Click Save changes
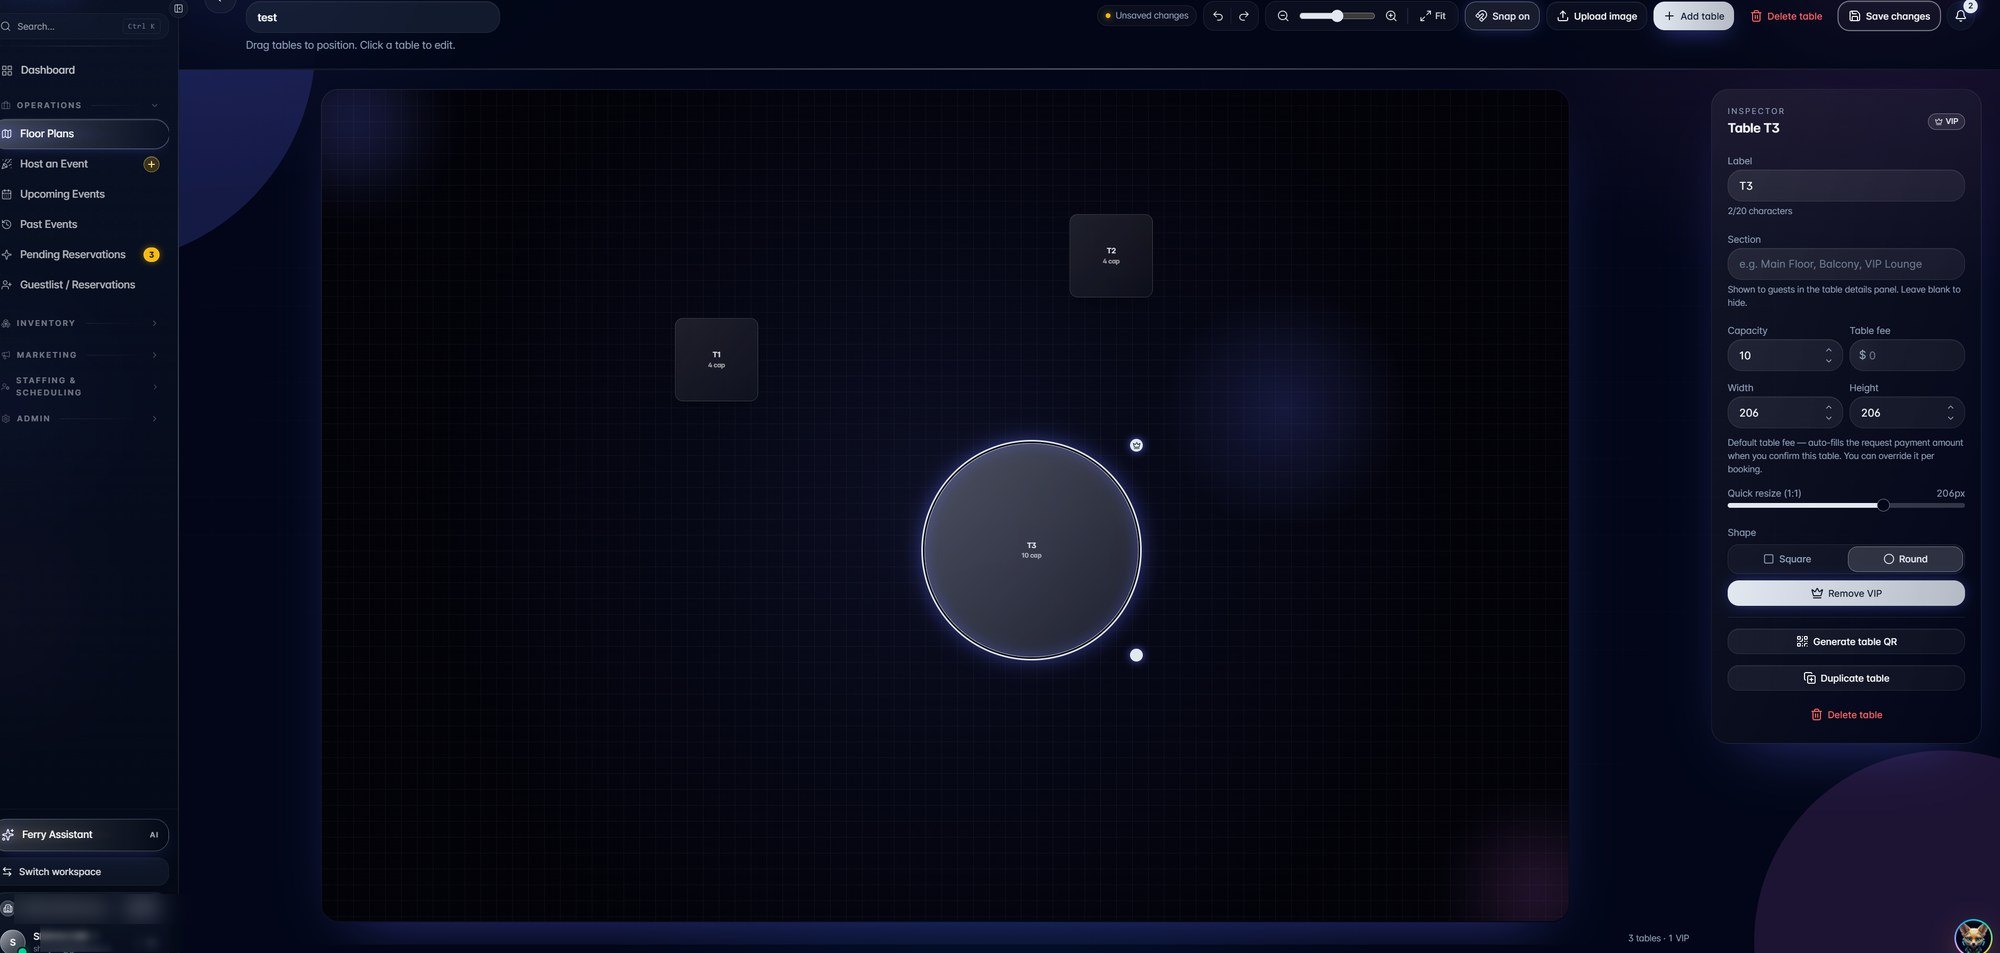The image size is (2000, 953). click(1889, 16)
